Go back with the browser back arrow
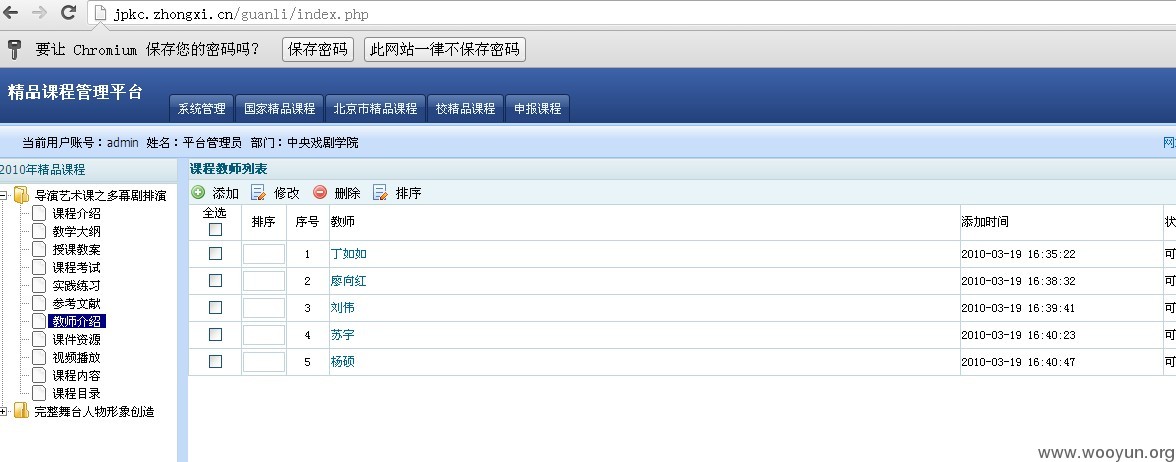The image size is (1176, 462). (11, 13)
